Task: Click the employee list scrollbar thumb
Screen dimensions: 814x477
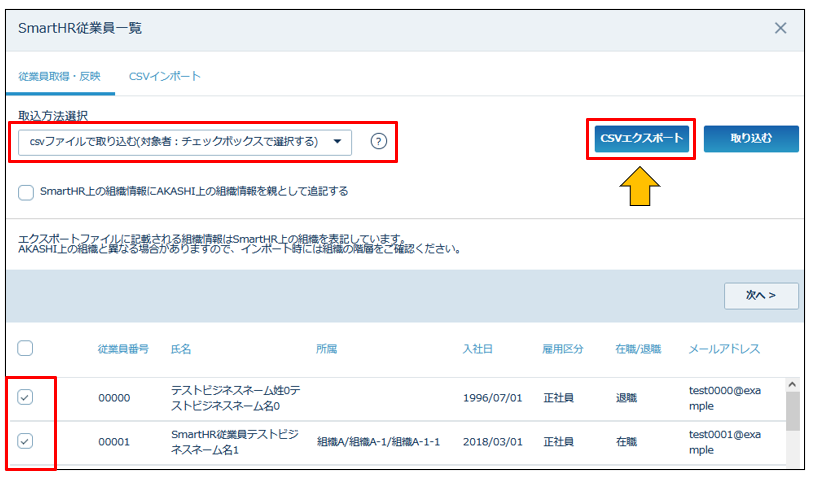Action: 793,411
